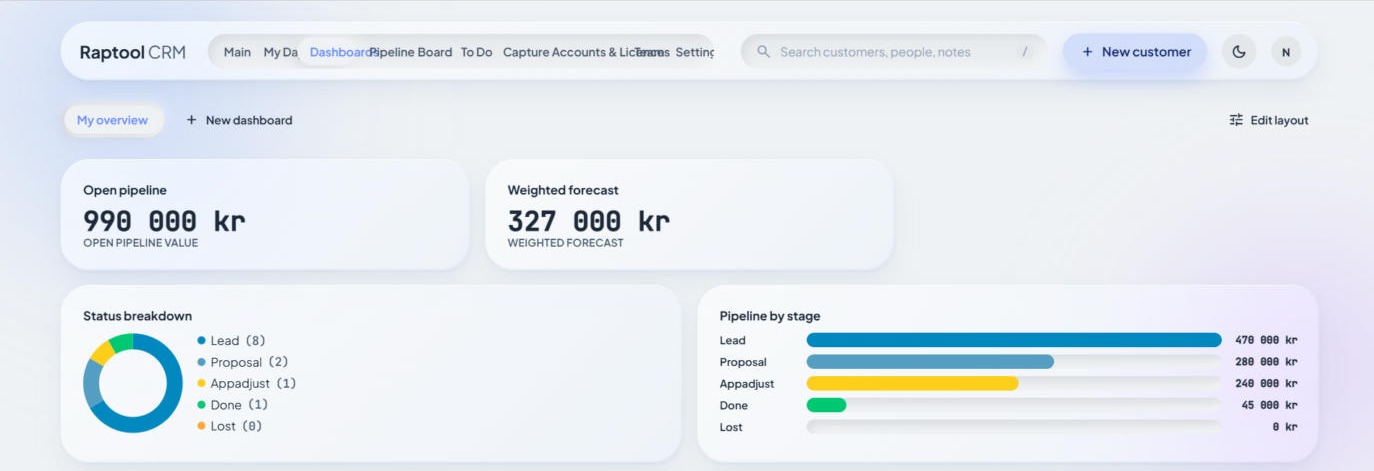
Task: Click the Proposal (2) legend color dot
Action: [x=201, y=362]
